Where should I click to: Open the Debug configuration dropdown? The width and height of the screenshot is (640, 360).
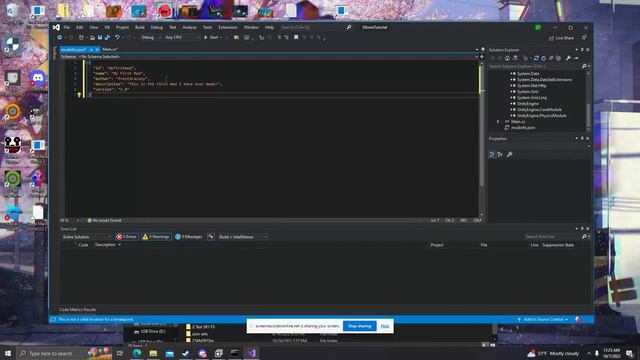coord(150,38)
